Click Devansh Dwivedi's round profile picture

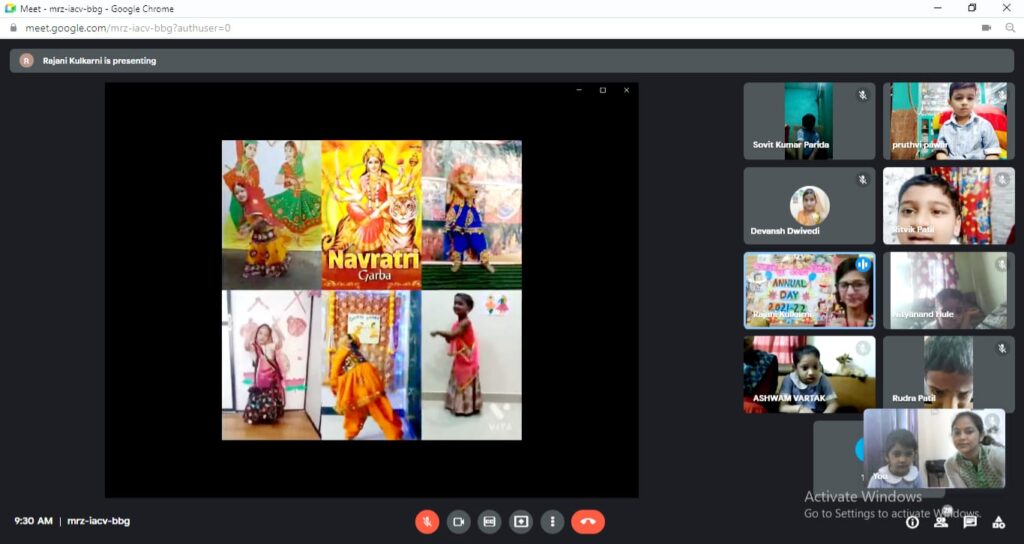click(810, 205)
